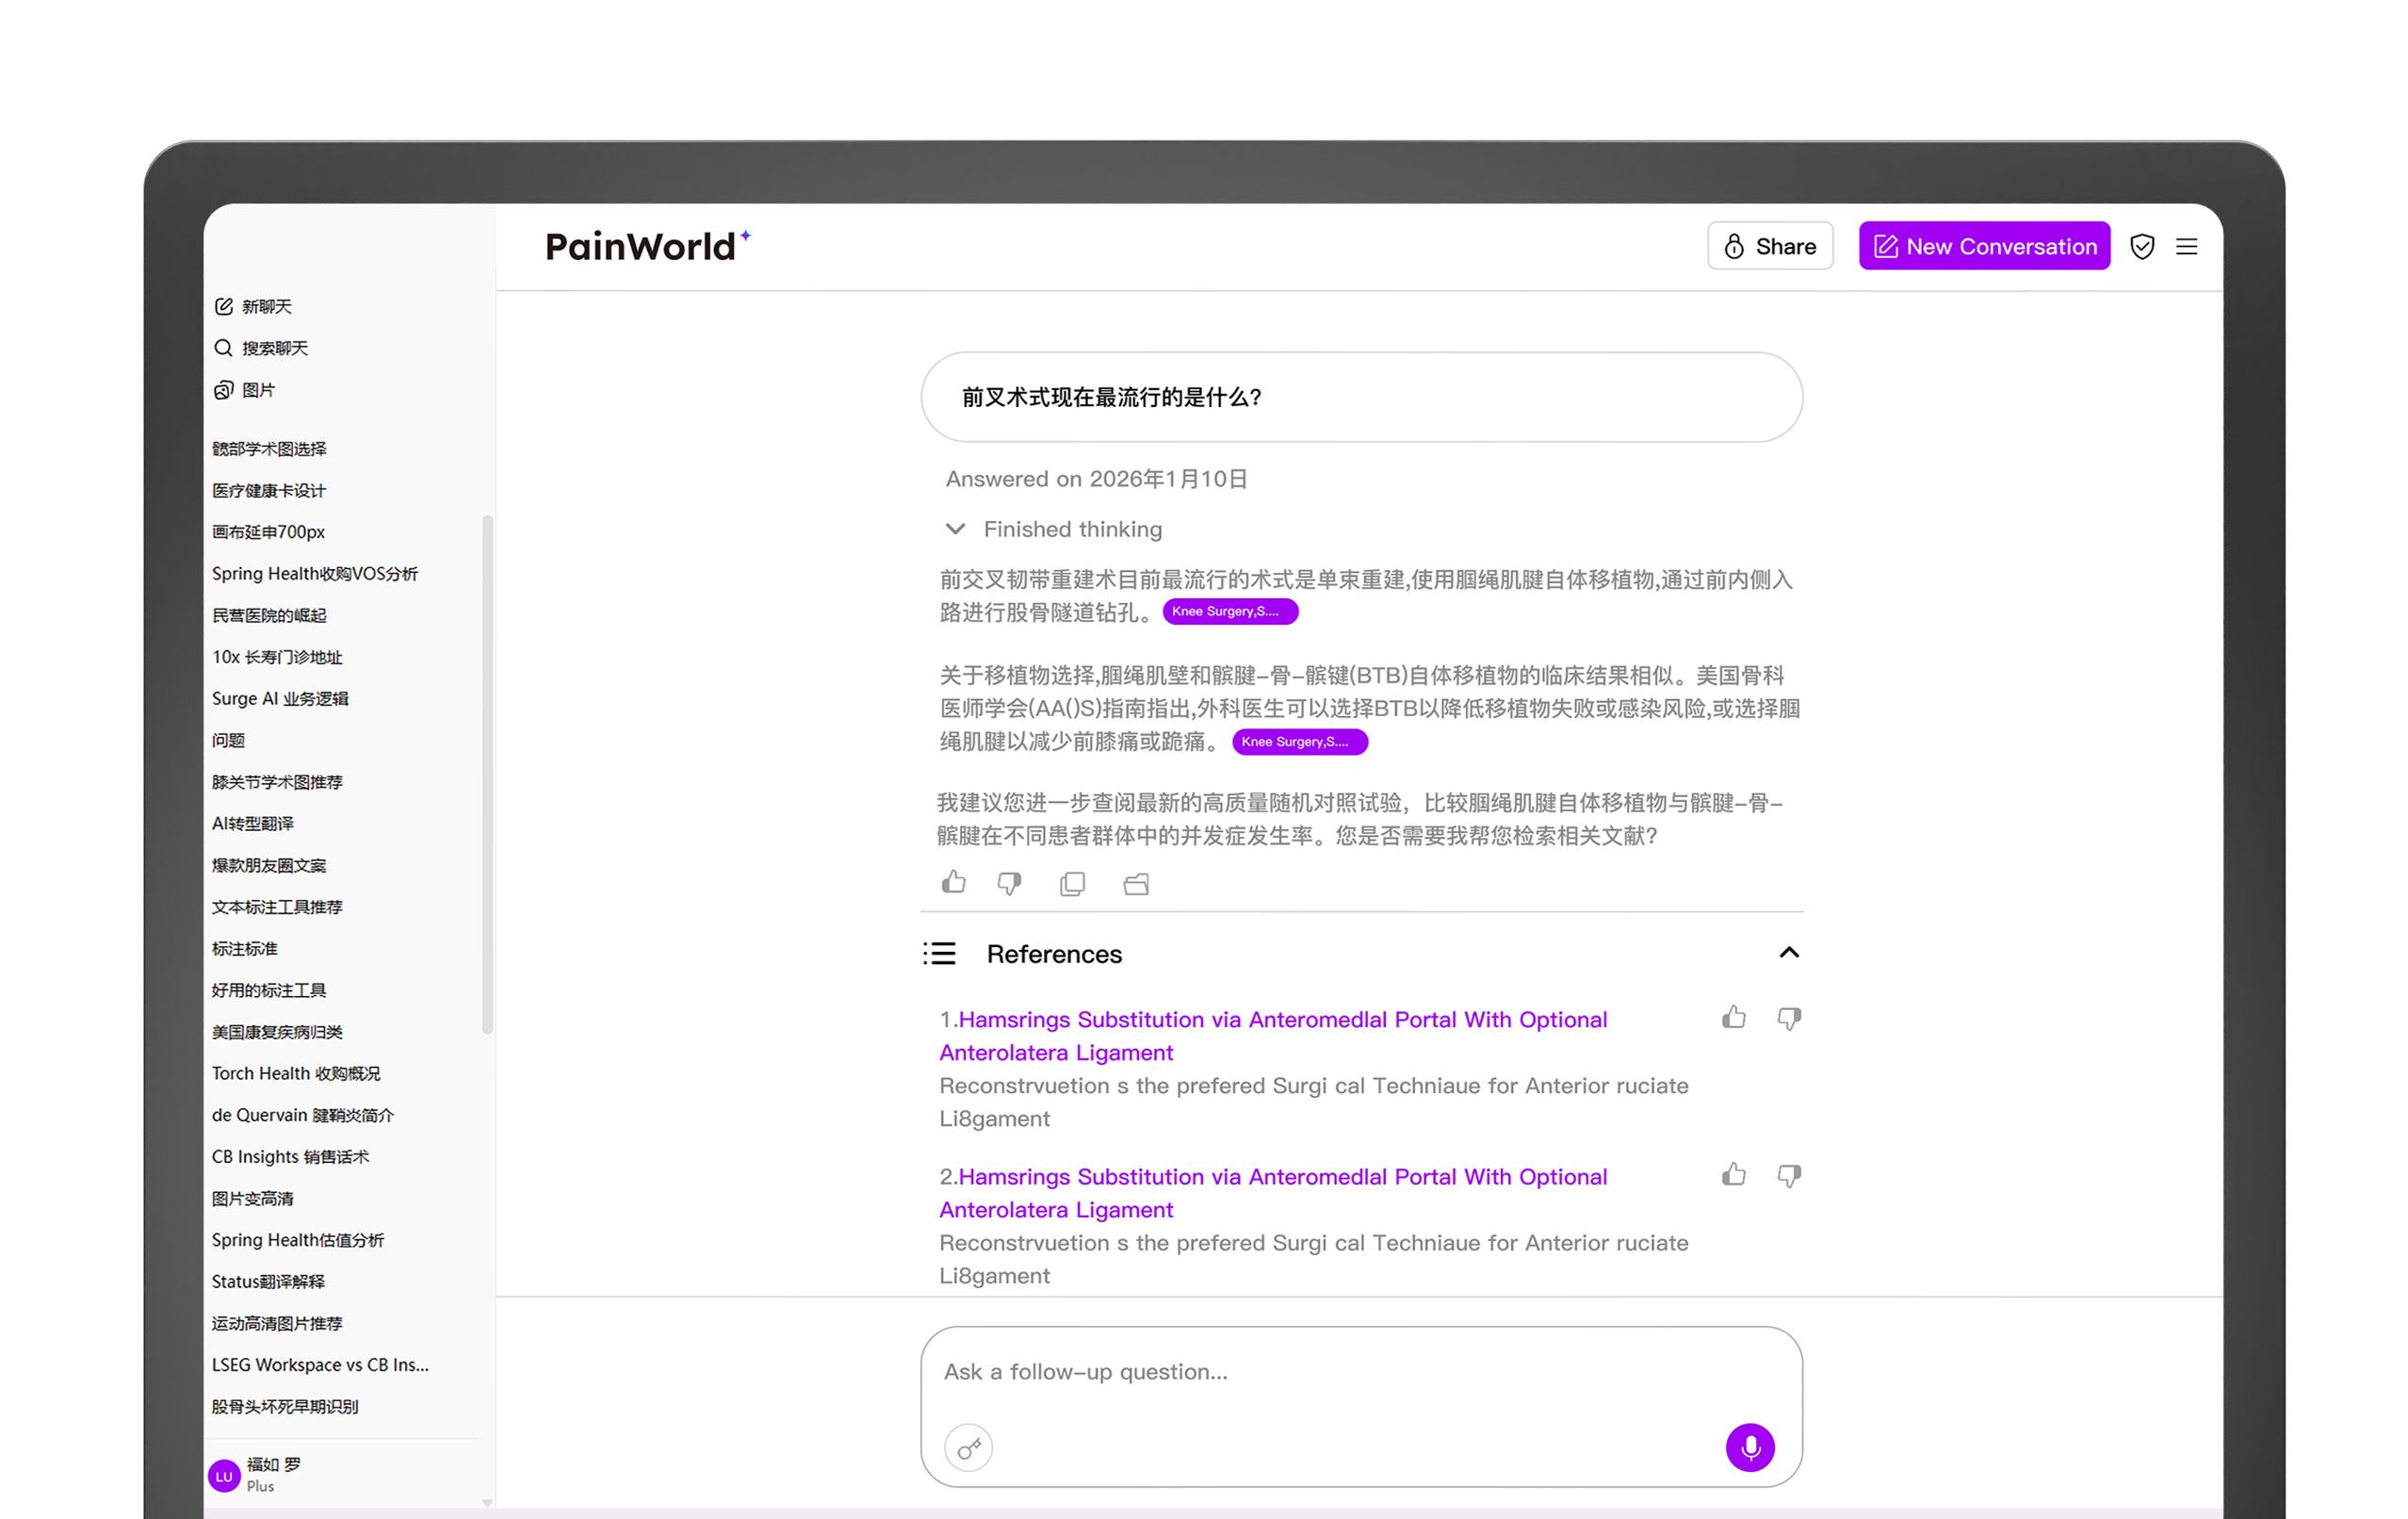The width and height of the screenshot is (2408, 1519).
Task: Click the shield icon in header
Action: [x=2141, y=246]
